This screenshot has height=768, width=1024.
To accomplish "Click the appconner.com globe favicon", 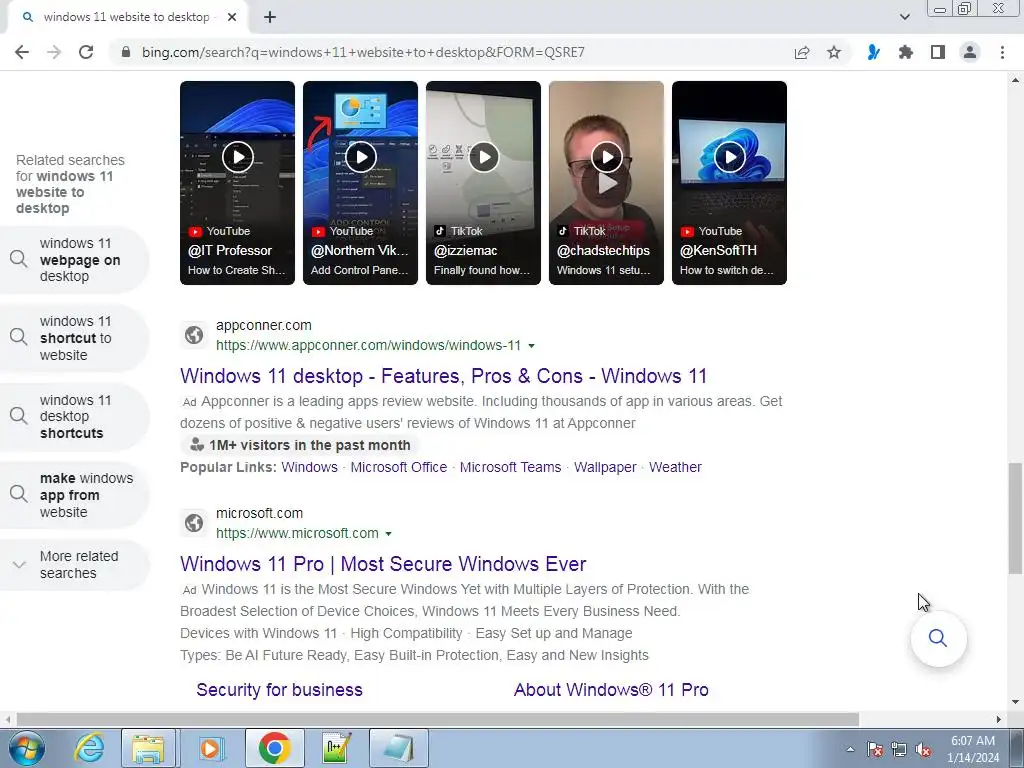I will coord(194,335).
